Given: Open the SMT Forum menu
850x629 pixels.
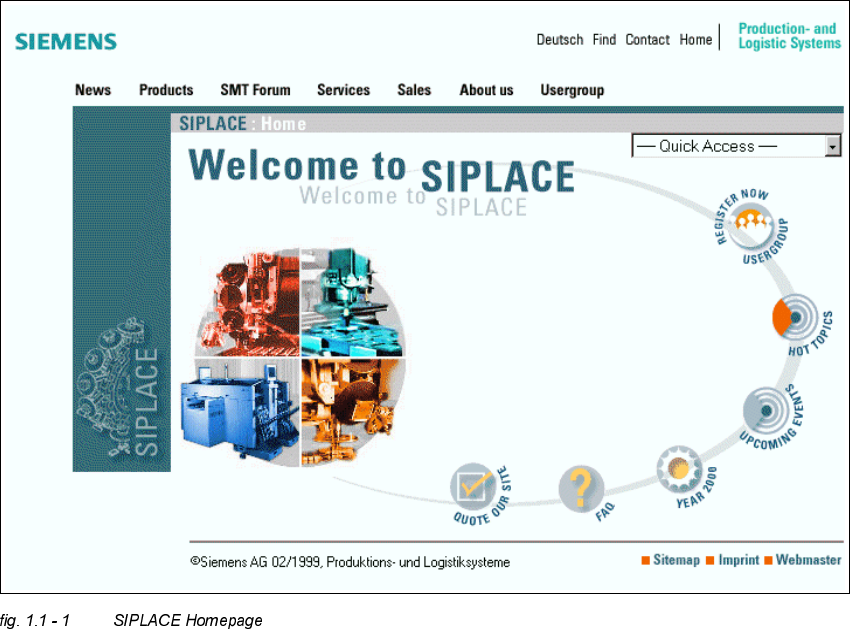Looking at the screenshot, I should click(x=255, y=90).
